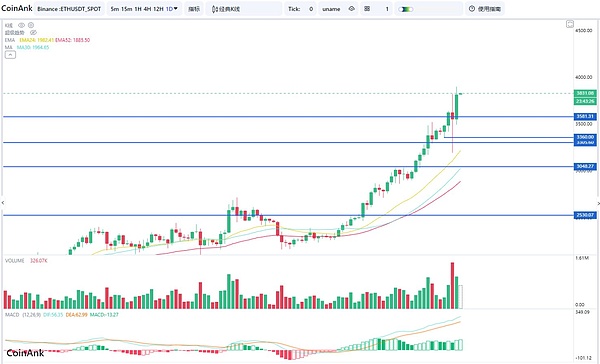The width and height of the screenshot is (600, 364).
Task: Click the MACD DEA value
Action: click(x=77, y=315)
